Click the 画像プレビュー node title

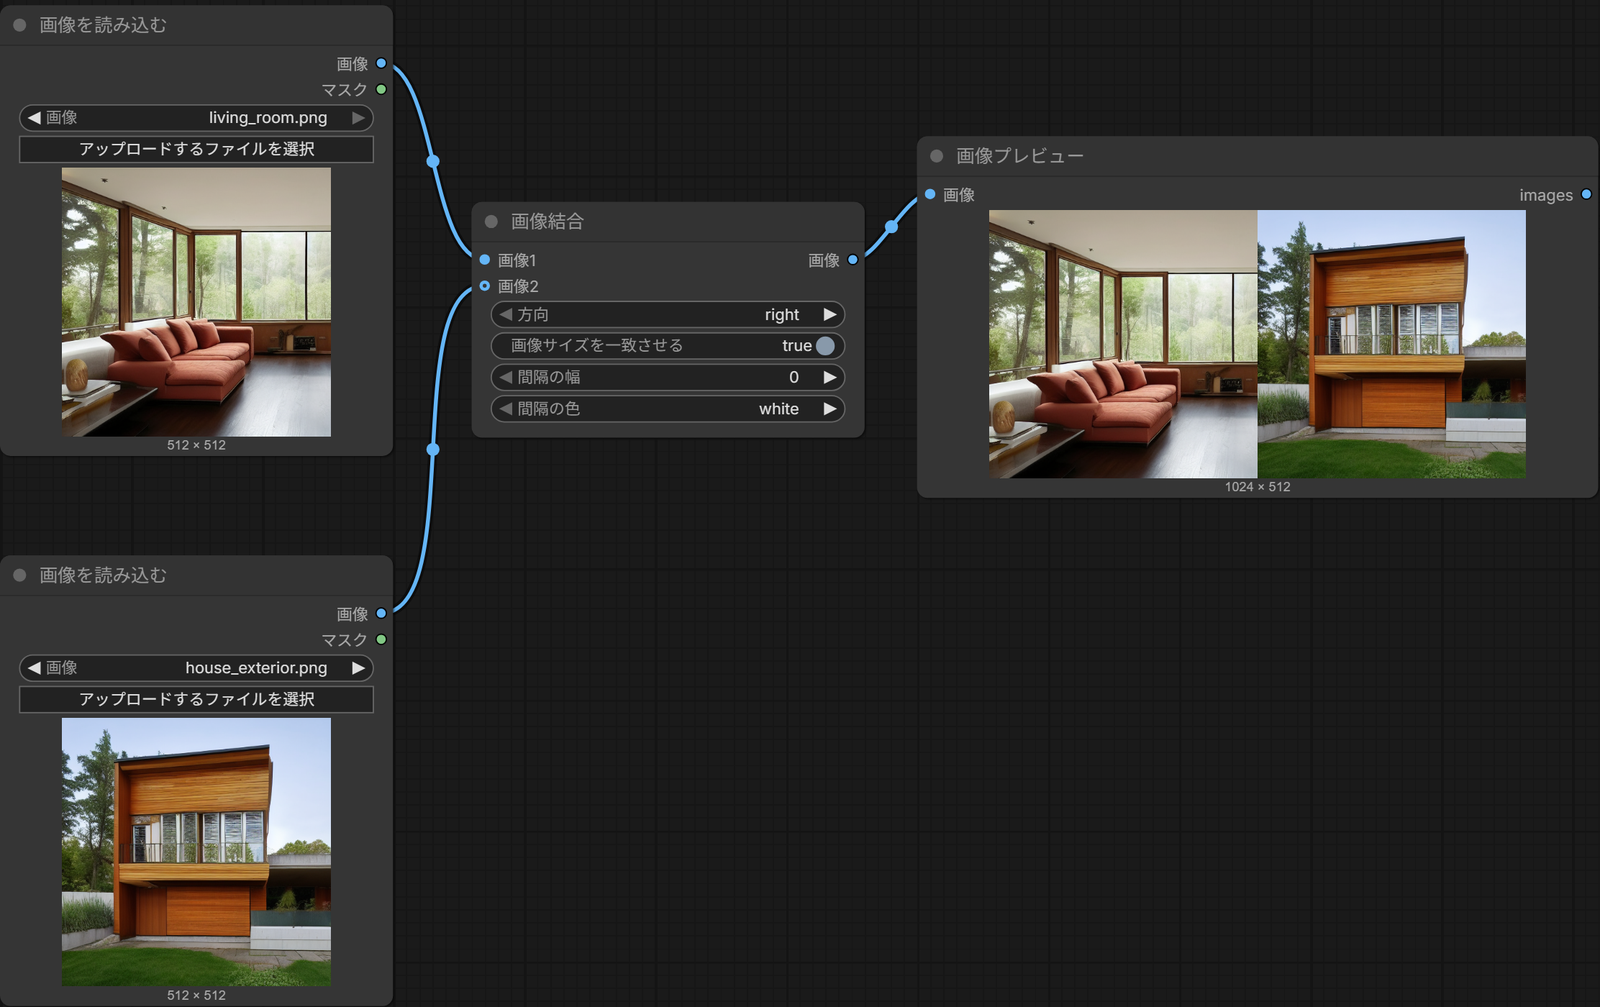pyautogui.click(x=1019, y=156)
